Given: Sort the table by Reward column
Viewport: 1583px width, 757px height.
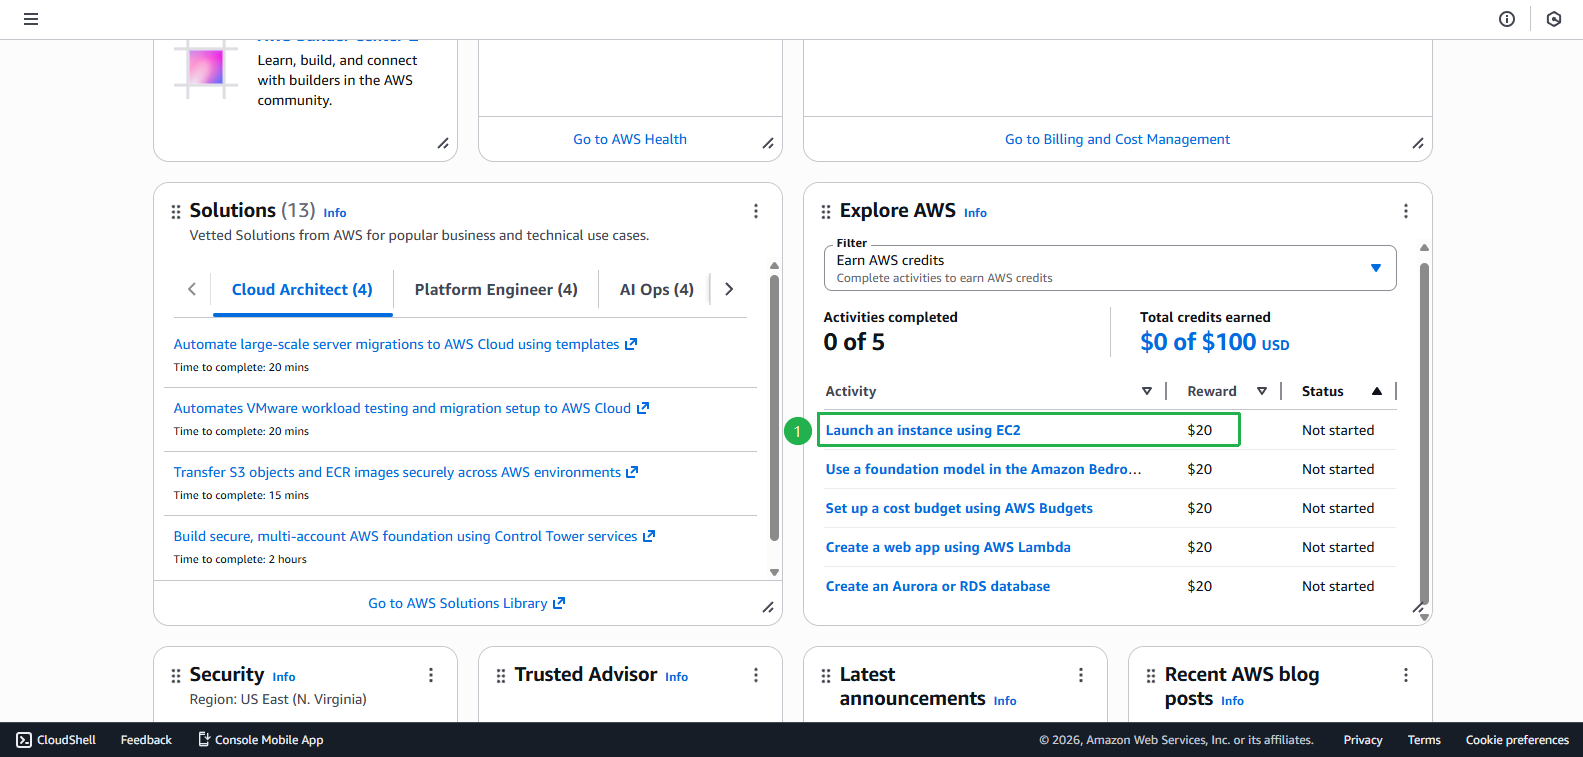Looking at the screenshot, I should tap(1261, 391).
